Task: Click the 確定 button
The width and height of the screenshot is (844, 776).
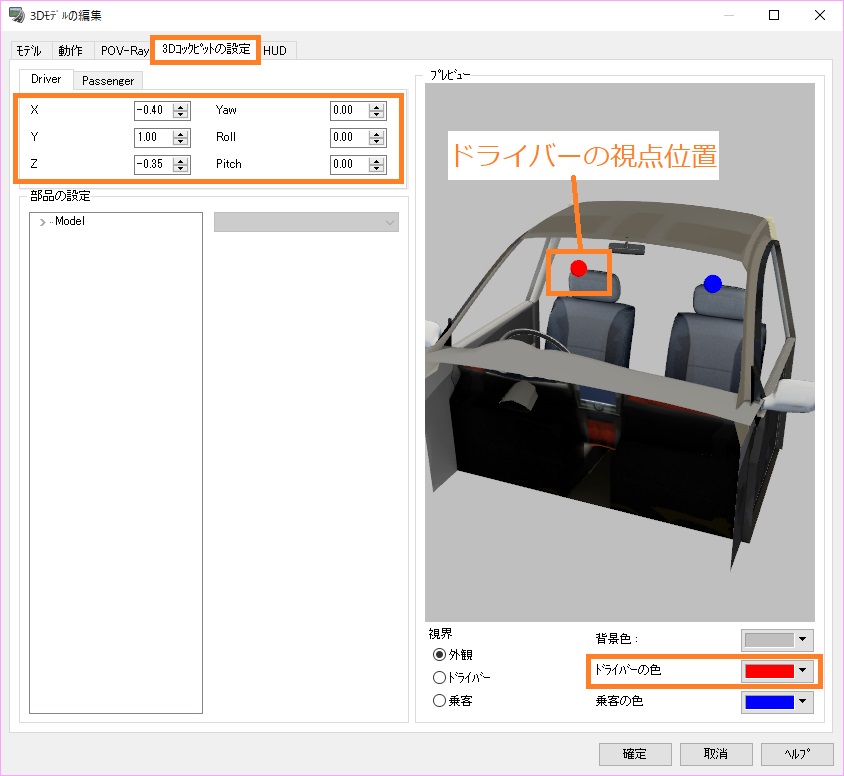Action: pyautogui.click(x=635, y=754)
